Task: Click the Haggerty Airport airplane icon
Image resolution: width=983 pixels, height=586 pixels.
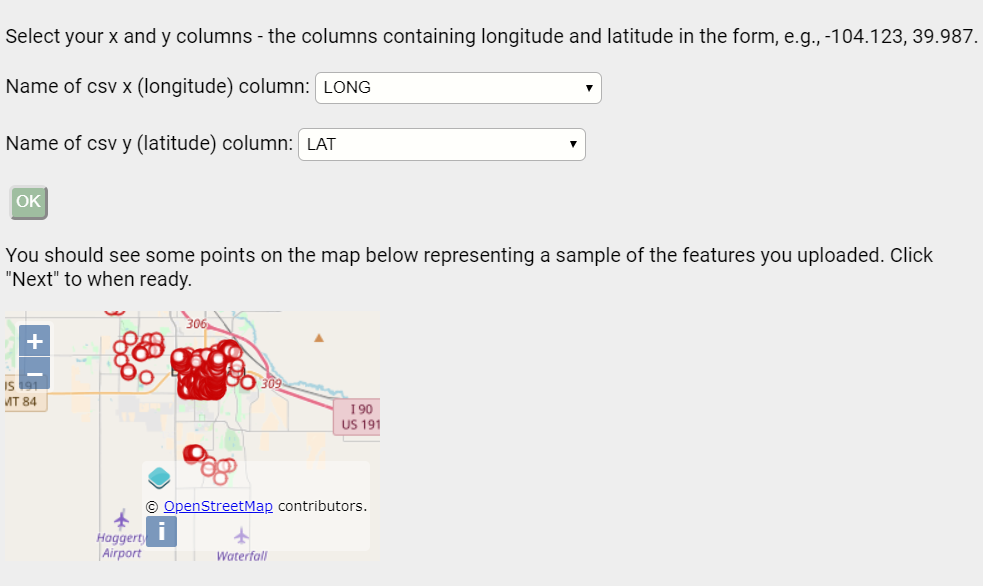Action: [122, 521]
